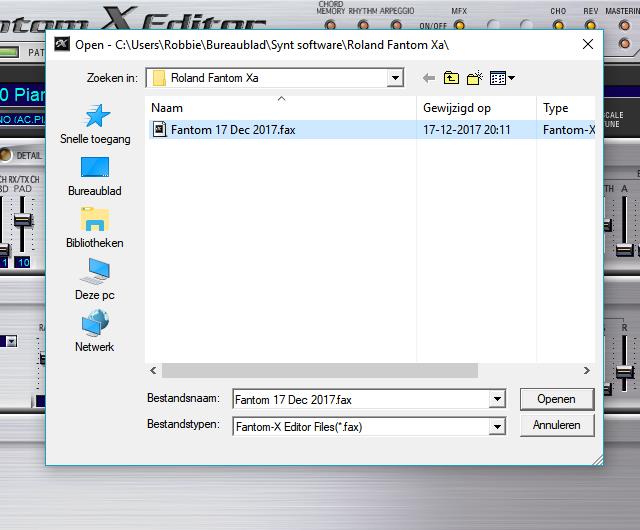
Task: Click the dialog's FX title bar icon
Action: pos(62,44)
